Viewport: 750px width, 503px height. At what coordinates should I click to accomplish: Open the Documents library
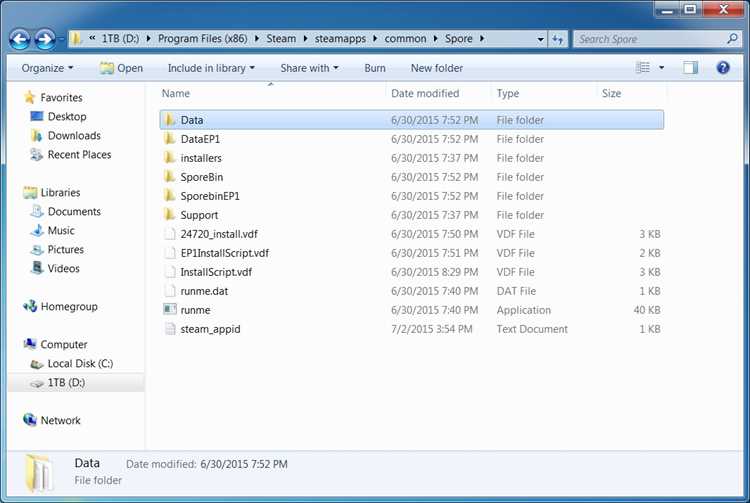click(74, 211)
